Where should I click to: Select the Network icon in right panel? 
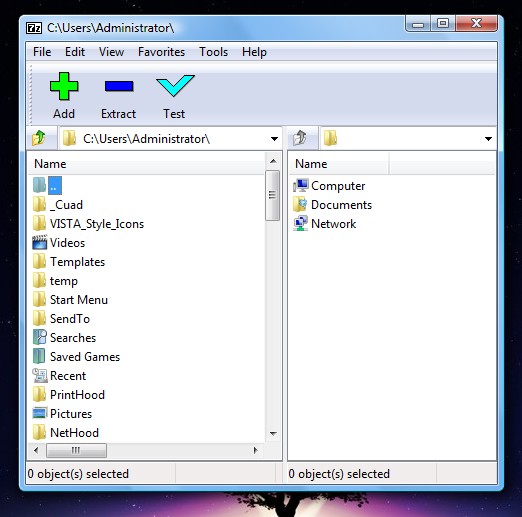point(300,223)
